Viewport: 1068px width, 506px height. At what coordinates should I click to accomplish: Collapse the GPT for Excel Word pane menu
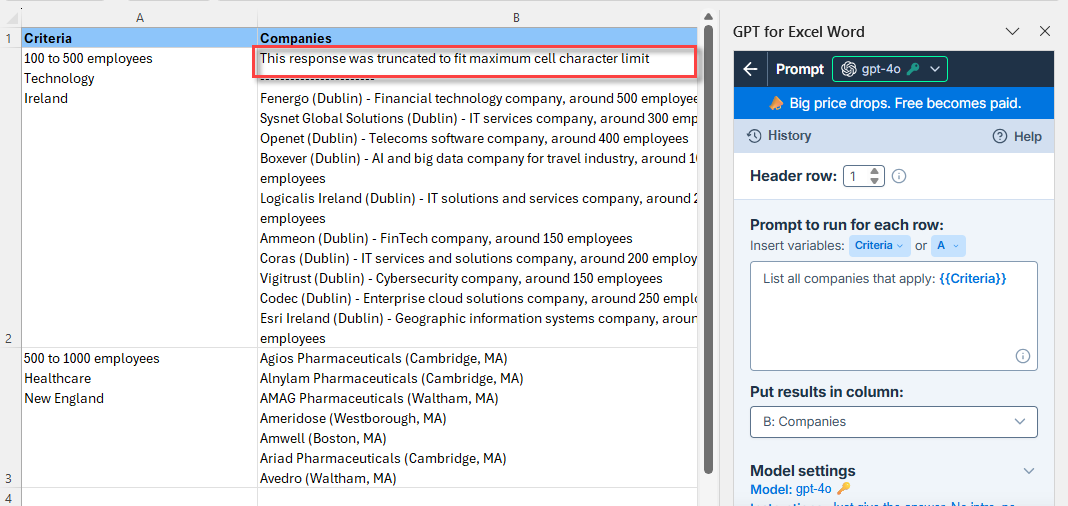pyautogui.click(x=1012, y=31)
